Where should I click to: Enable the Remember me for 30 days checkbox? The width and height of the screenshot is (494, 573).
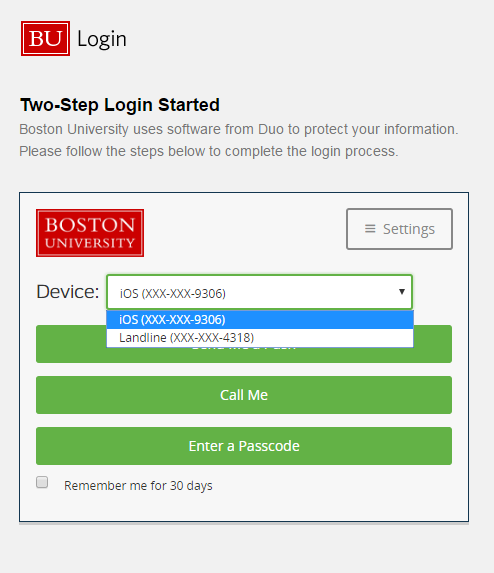[x=42, y=482]
